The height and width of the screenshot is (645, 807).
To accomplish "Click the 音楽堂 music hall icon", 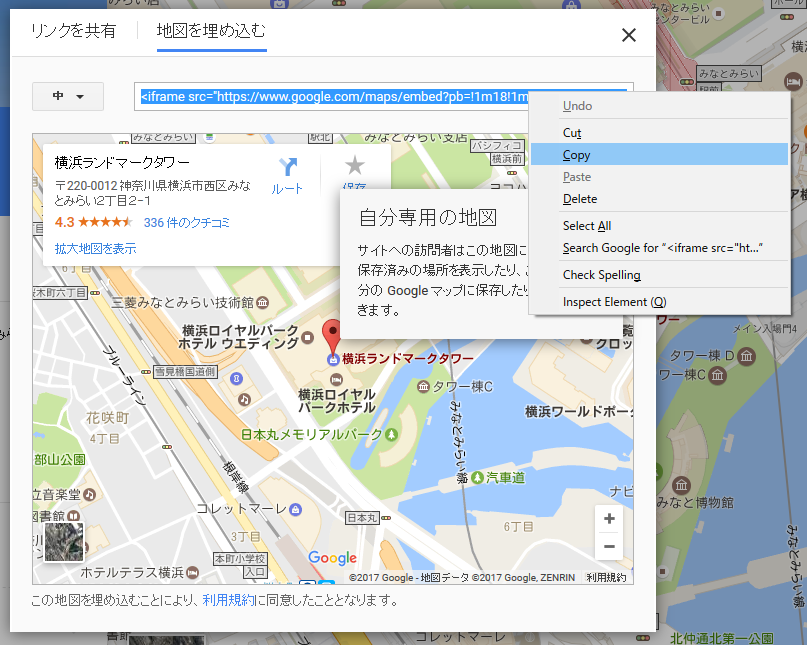I will point(90,495).
